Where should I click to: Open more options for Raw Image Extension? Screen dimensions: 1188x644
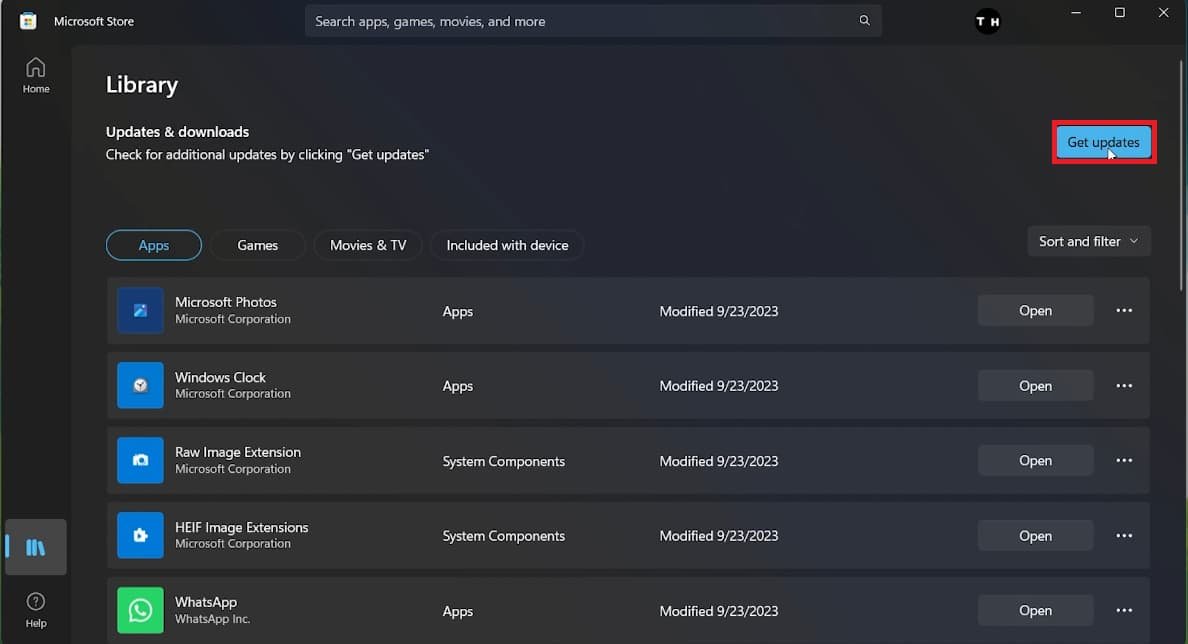pos(1124,461)
